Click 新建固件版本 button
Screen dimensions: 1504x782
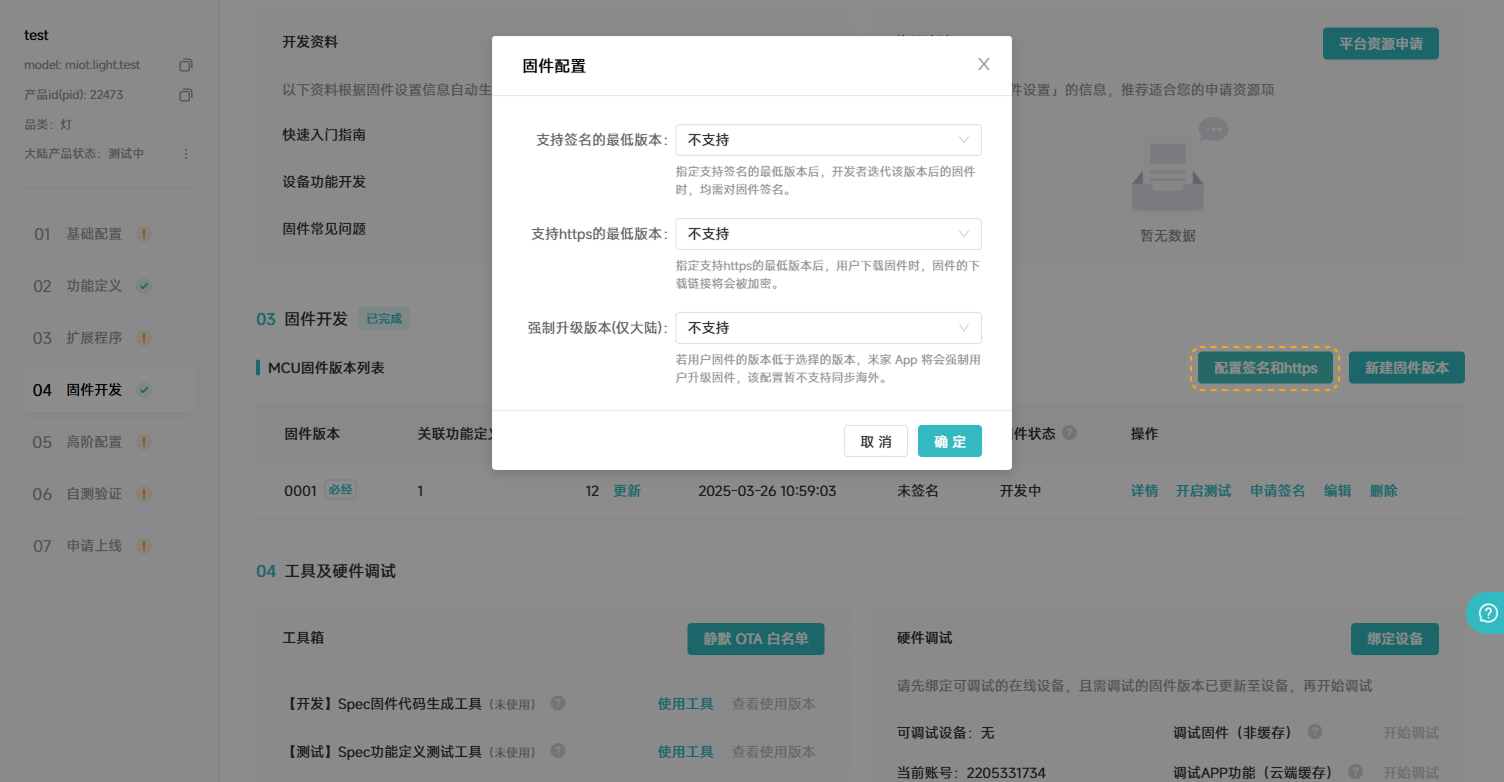pos(1406,367)
